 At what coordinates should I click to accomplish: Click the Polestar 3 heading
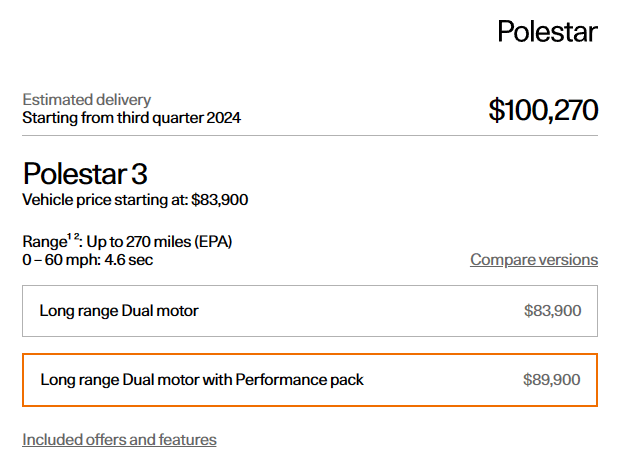(x=85, y=173)
